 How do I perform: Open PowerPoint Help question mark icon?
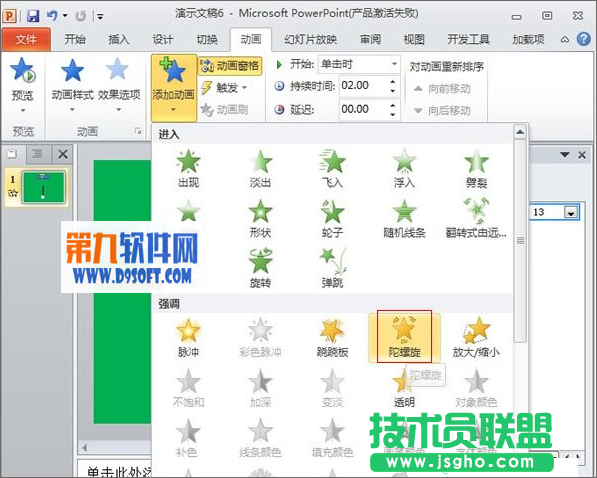click(x=583, y=39)
